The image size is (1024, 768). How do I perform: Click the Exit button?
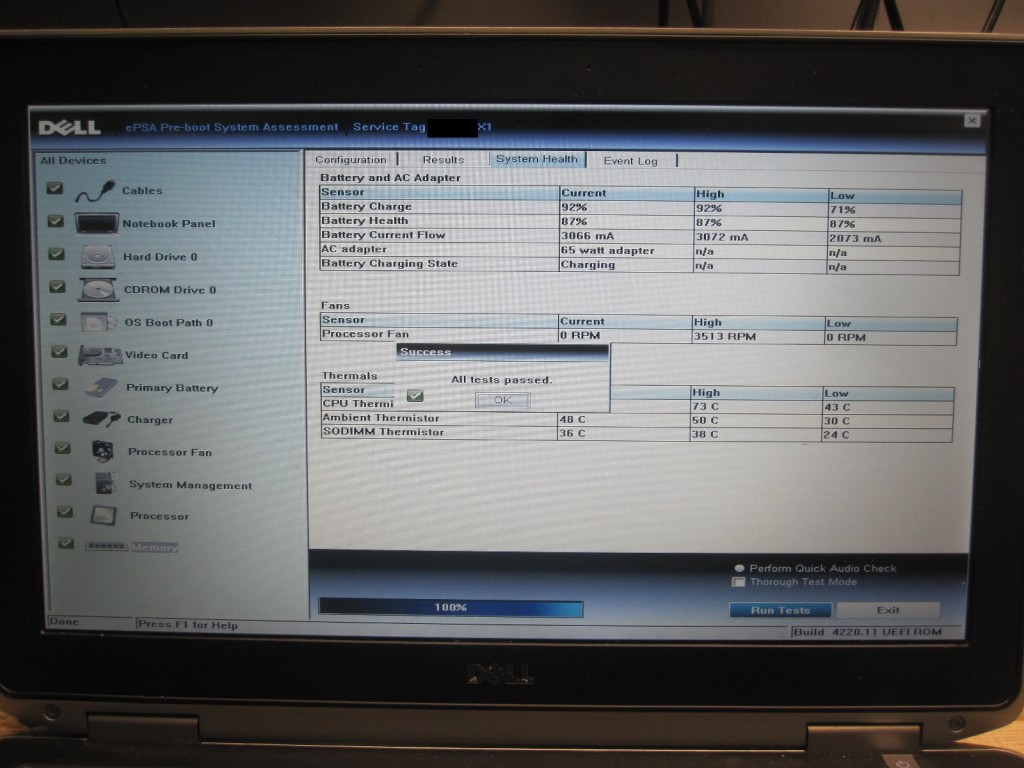[x=888, y=610]
